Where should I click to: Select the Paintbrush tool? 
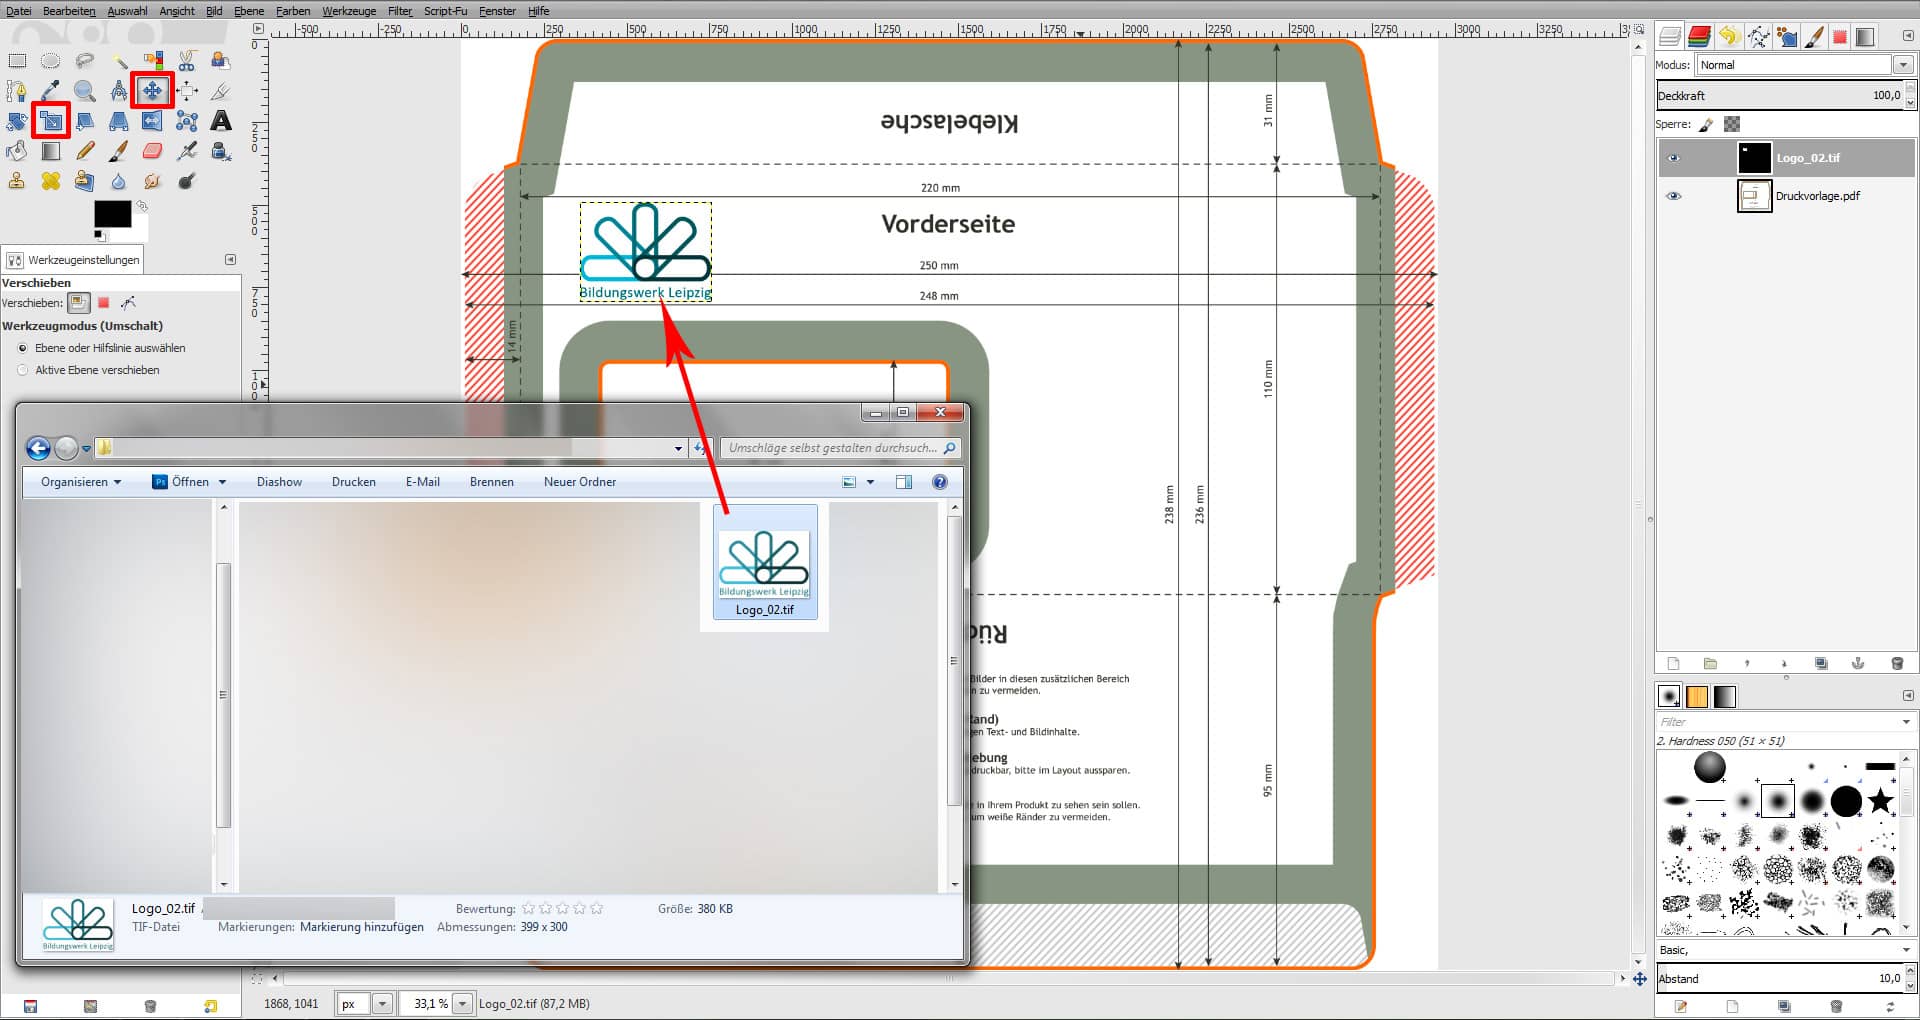[118, 150]
